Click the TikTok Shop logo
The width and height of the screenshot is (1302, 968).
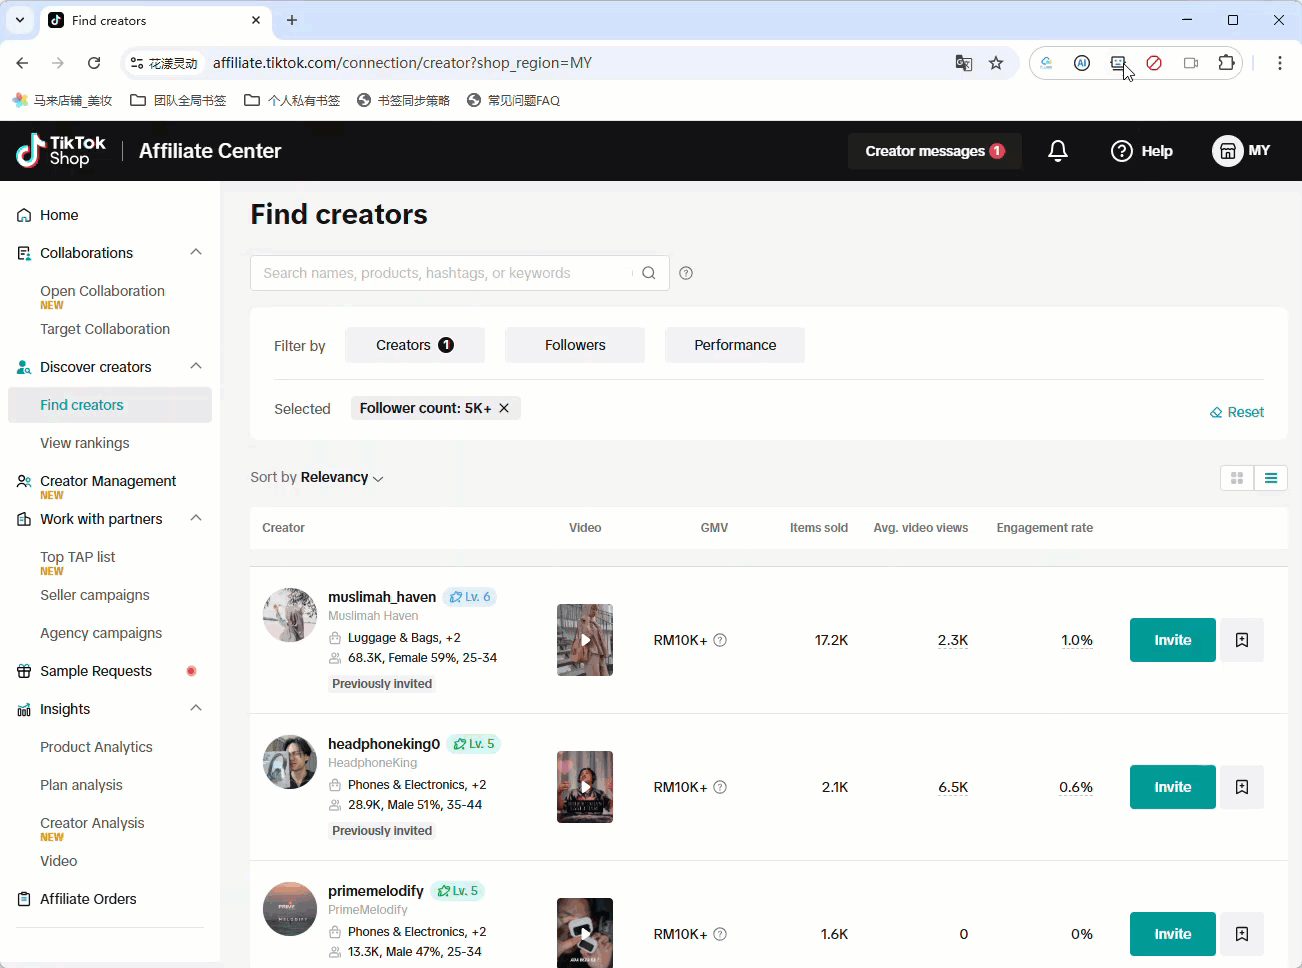pos(61,151)
